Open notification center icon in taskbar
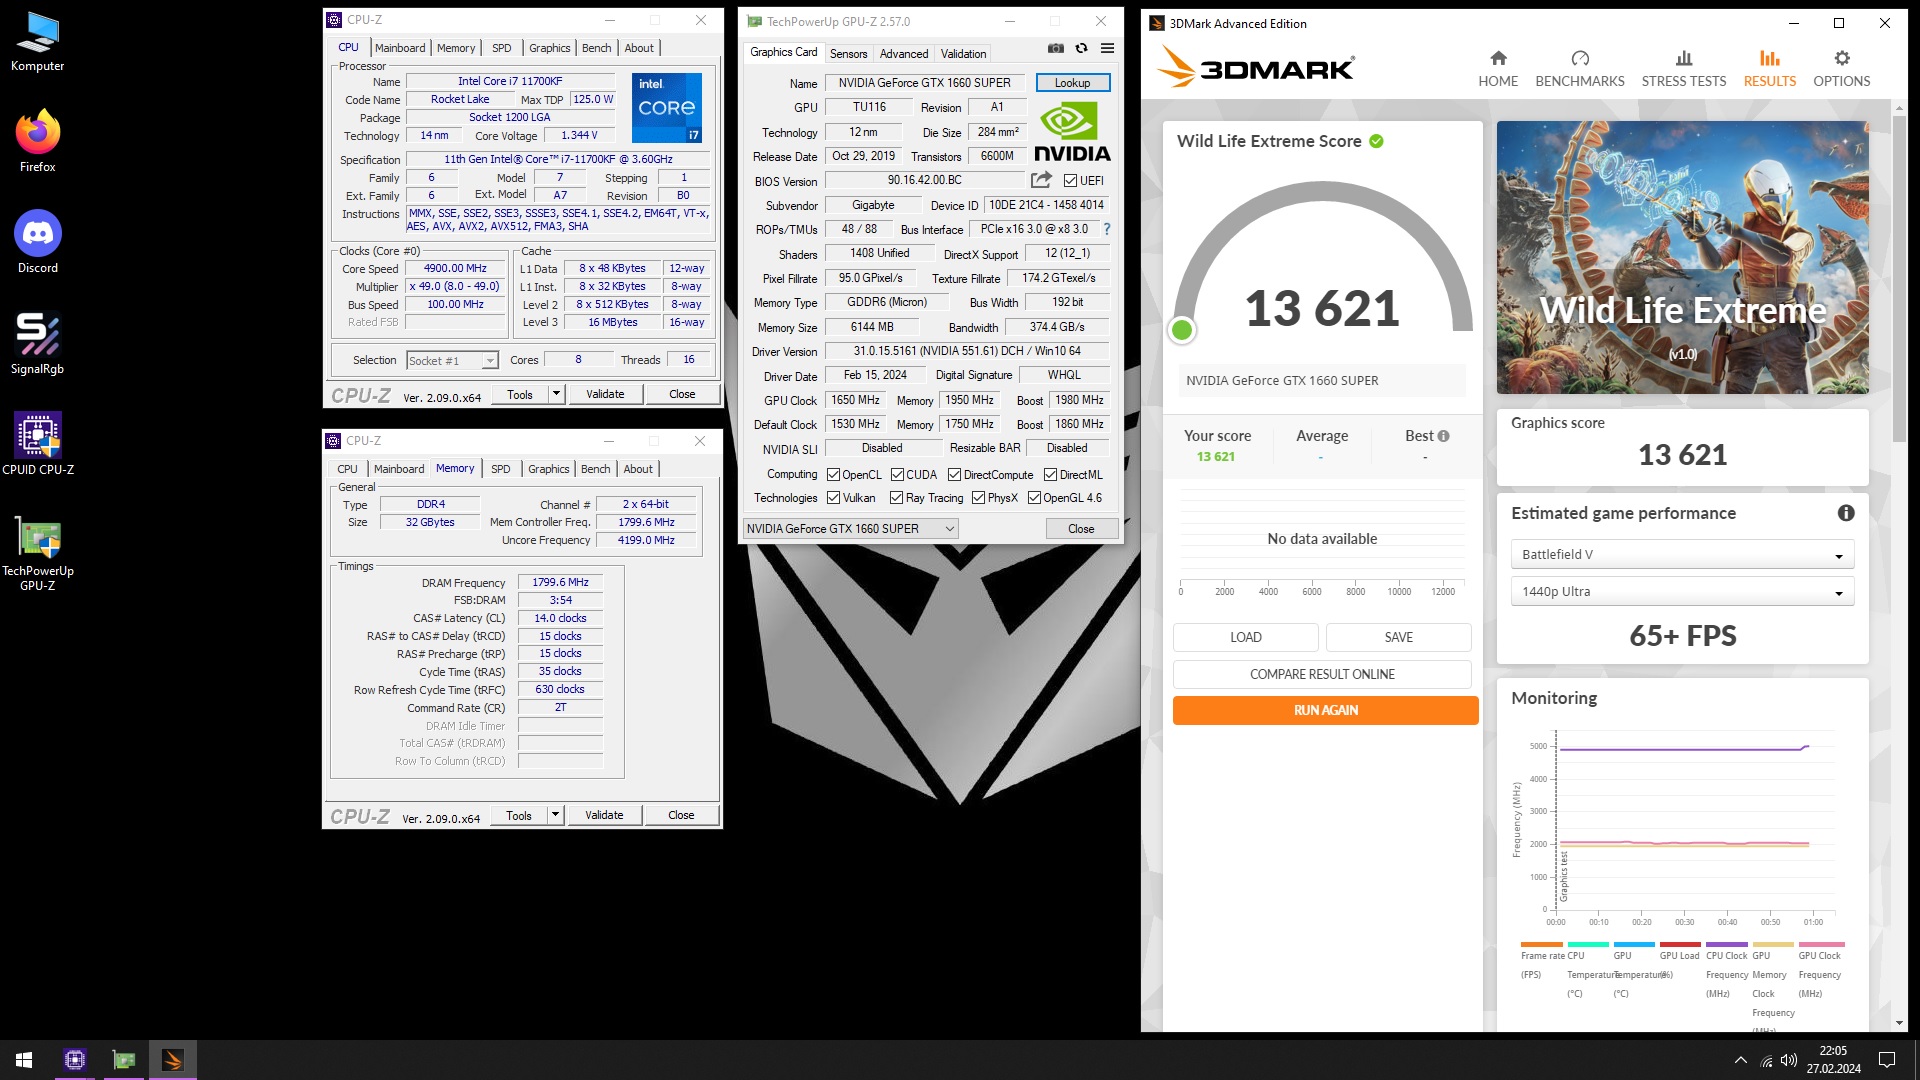1920x1080 pixels. click(1887, 1060)
